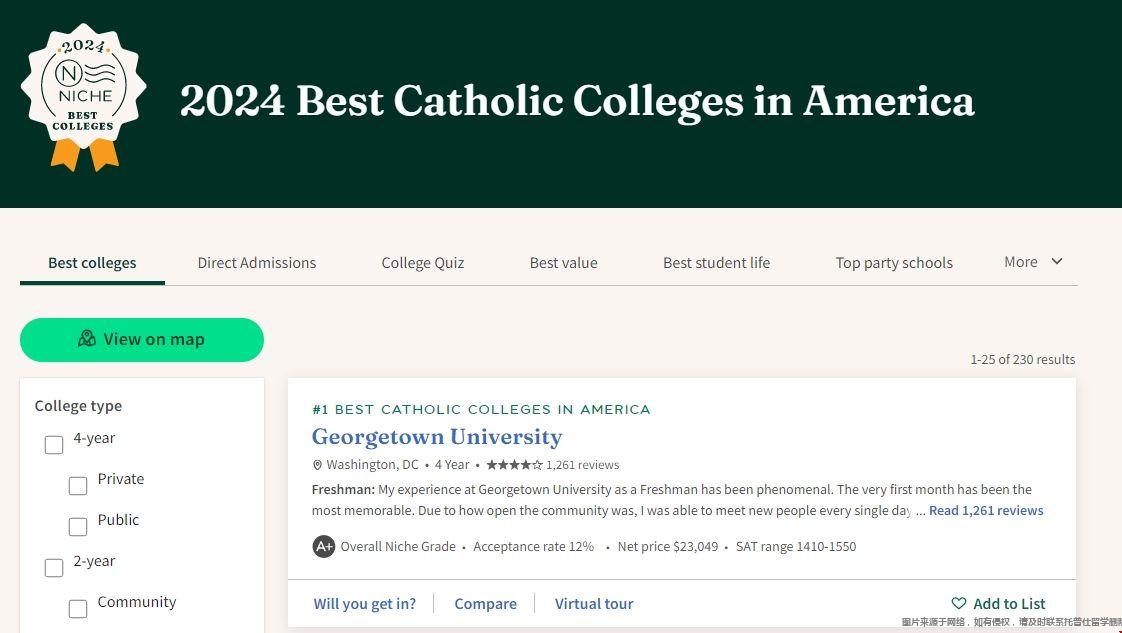Go to the College Quiz tab
1122x633 pixels.
tap(423, 263)
